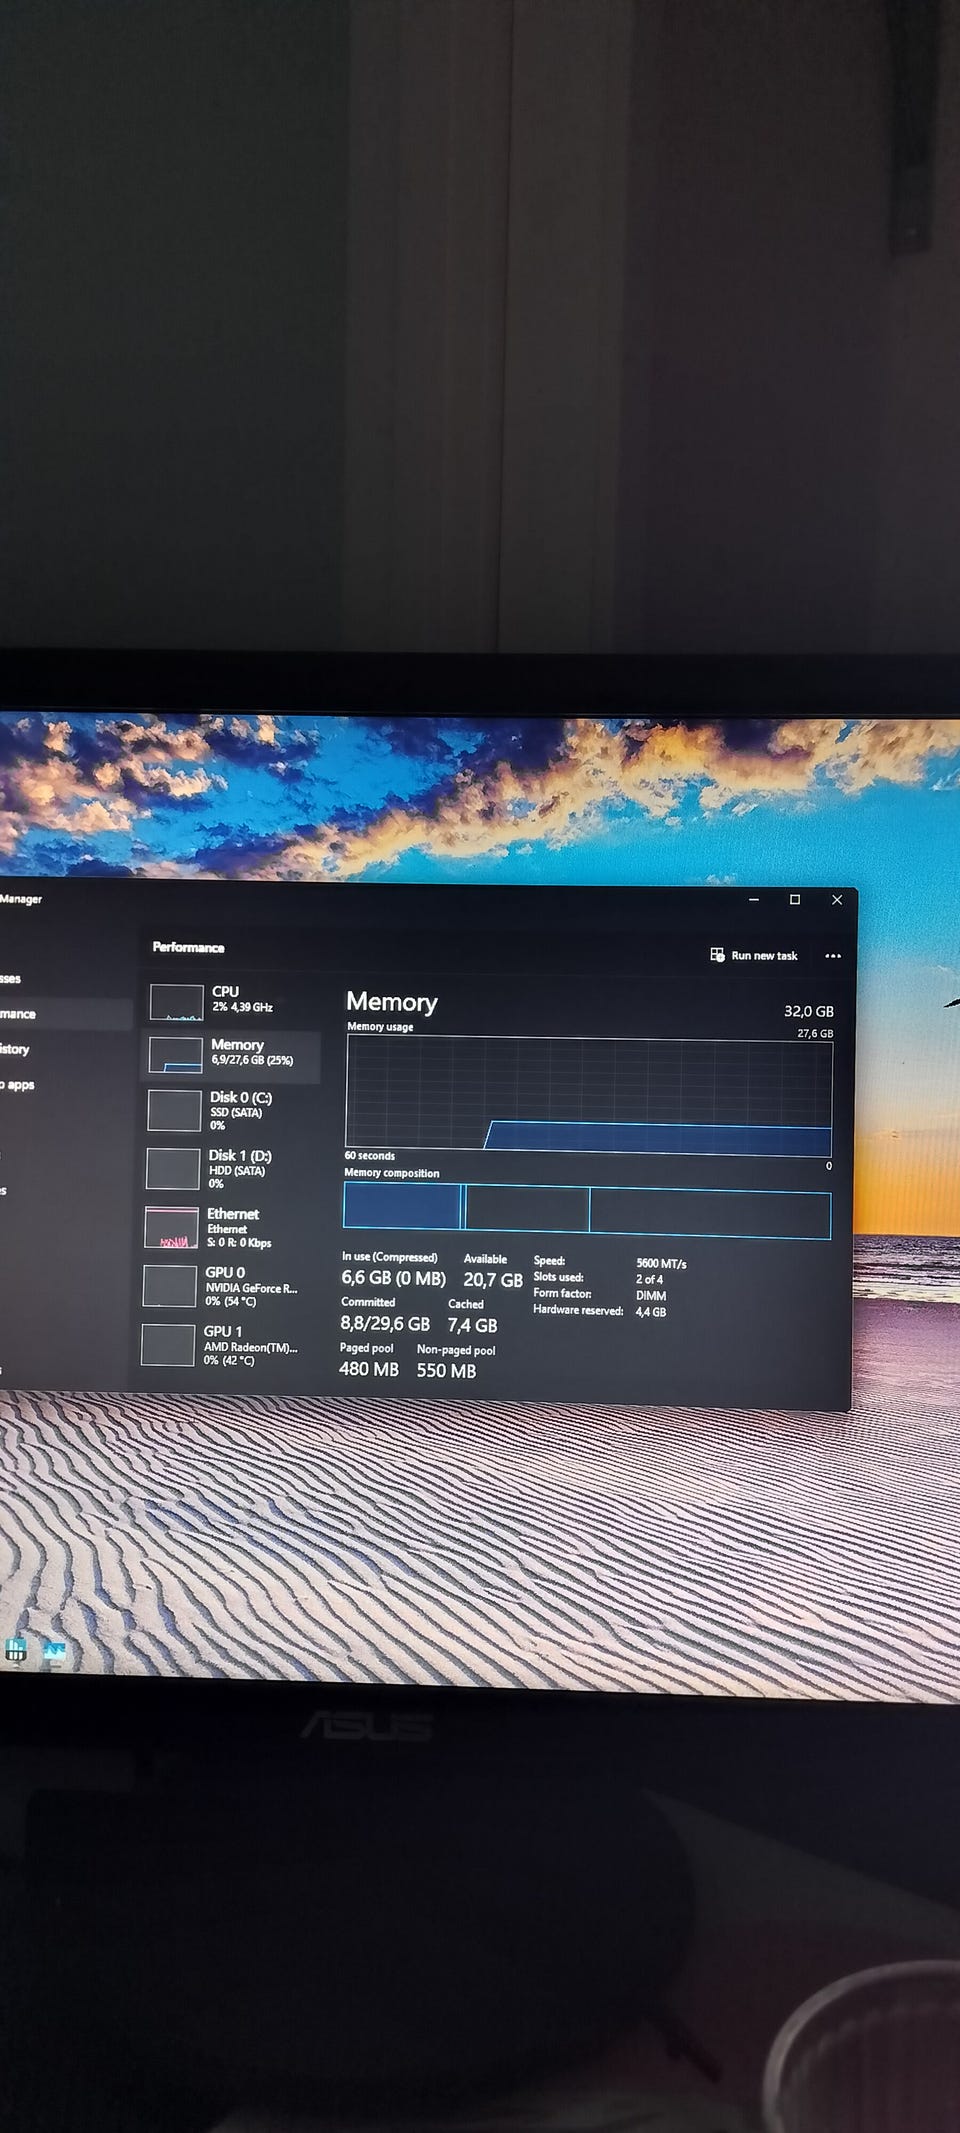Click the Form factor DIMM value
The height and width of the screenshot is (2133, 960).
point(650,1296)
